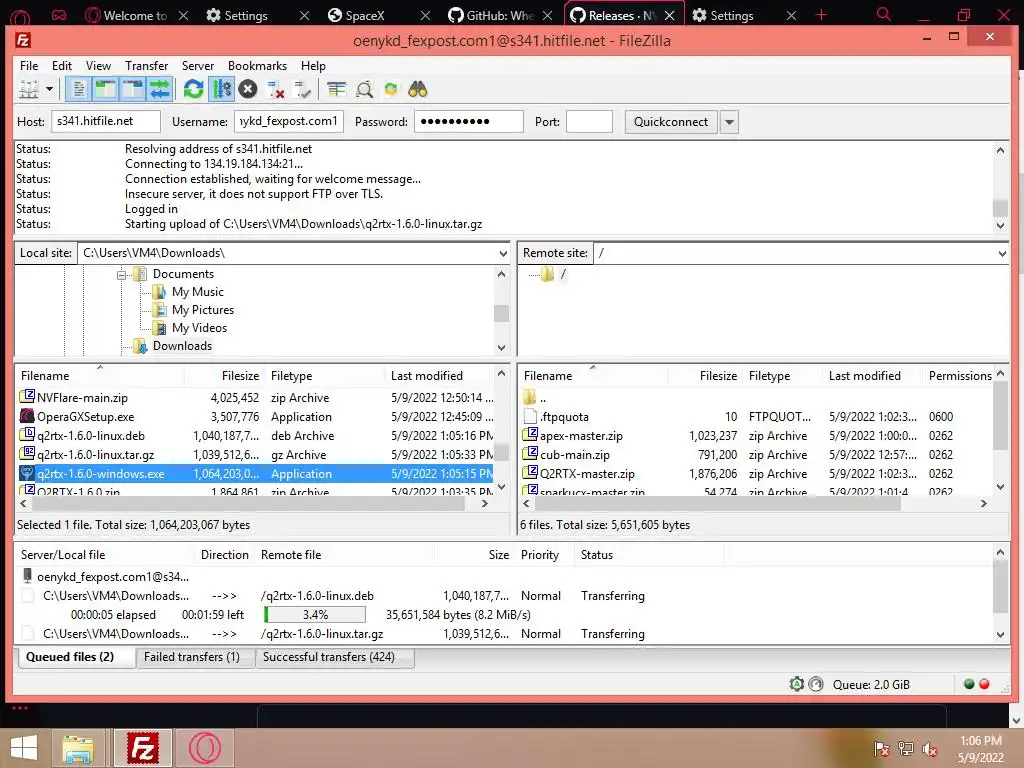This screenshot has width=1024, height=768.
Task: Select My Pictures folder in tree
Action: tap(203, 310)
